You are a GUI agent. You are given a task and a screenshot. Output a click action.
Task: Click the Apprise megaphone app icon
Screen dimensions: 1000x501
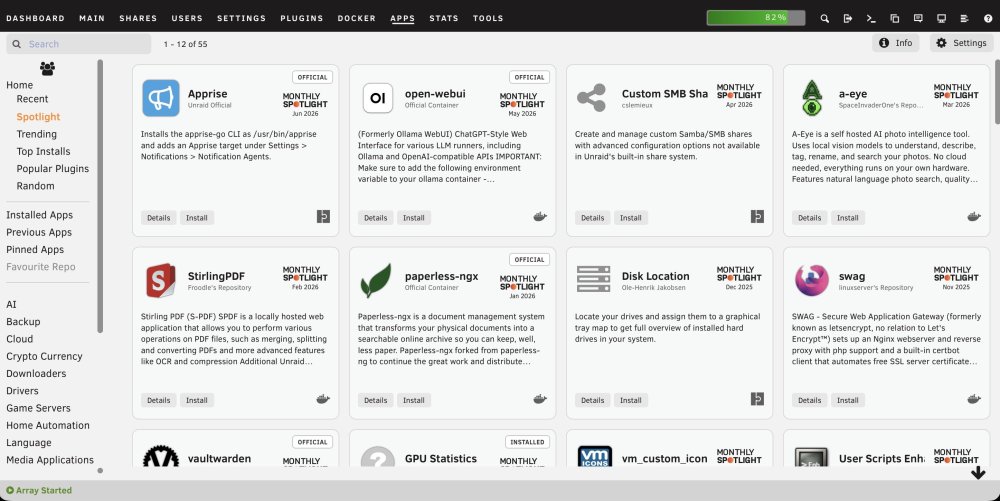[161, 98]
